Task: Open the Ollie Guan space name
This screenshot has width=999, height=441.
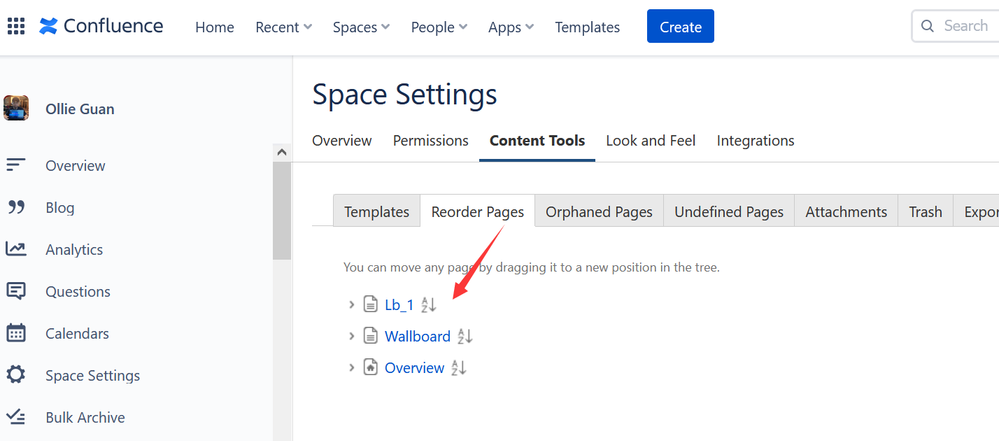Action: tap(80, 109)
